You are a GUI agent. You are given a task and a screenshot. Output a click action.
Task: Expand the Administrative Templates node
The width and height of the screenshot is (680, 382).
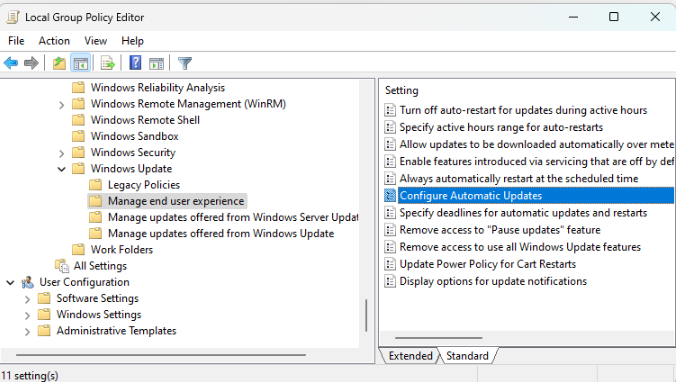27,332
